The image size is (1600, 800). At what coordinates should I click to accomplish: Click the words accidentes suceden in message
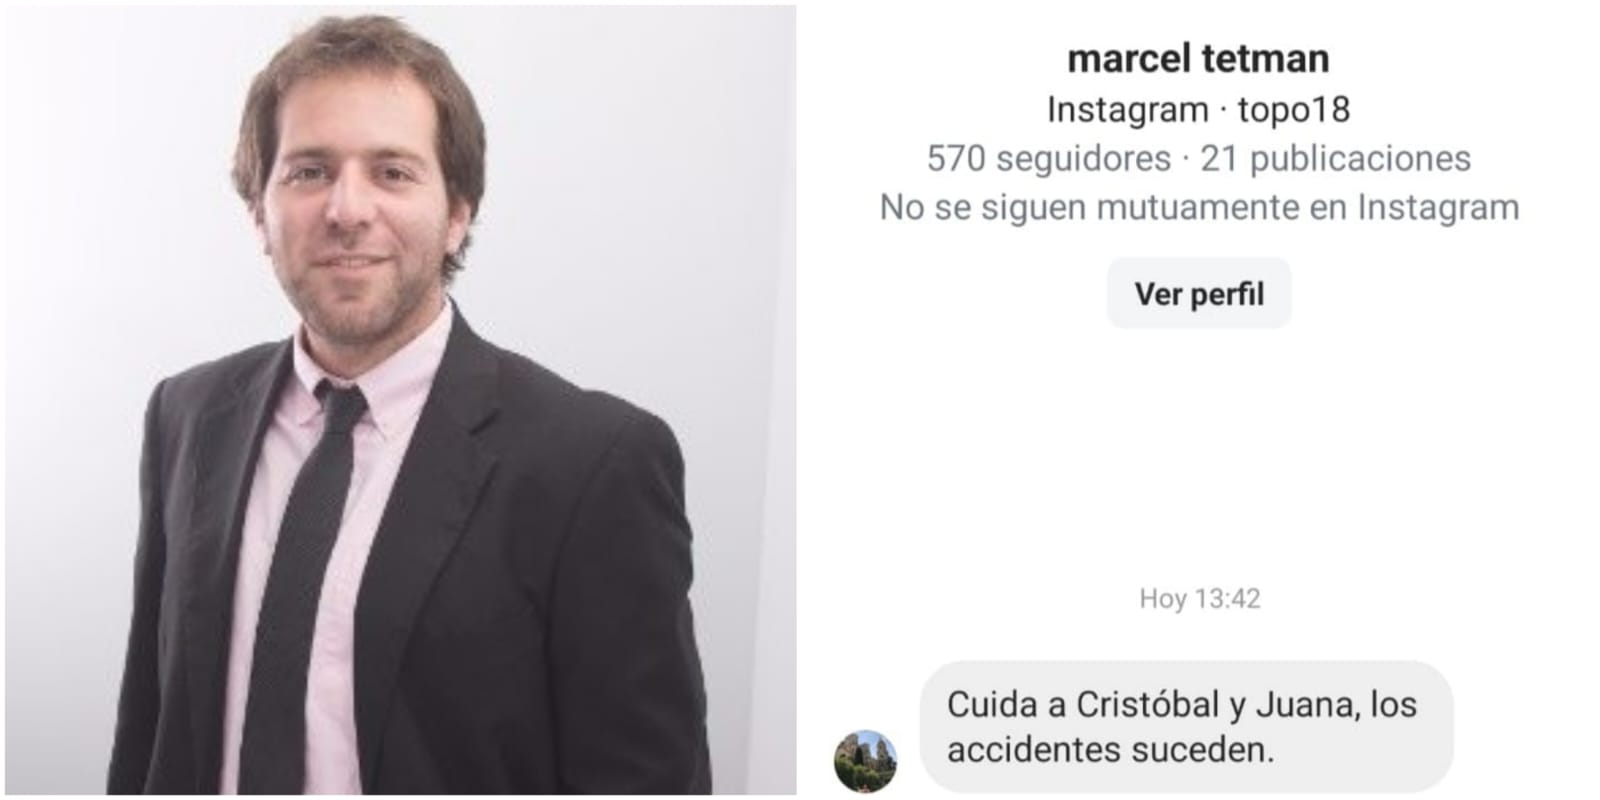point(1110,750)
